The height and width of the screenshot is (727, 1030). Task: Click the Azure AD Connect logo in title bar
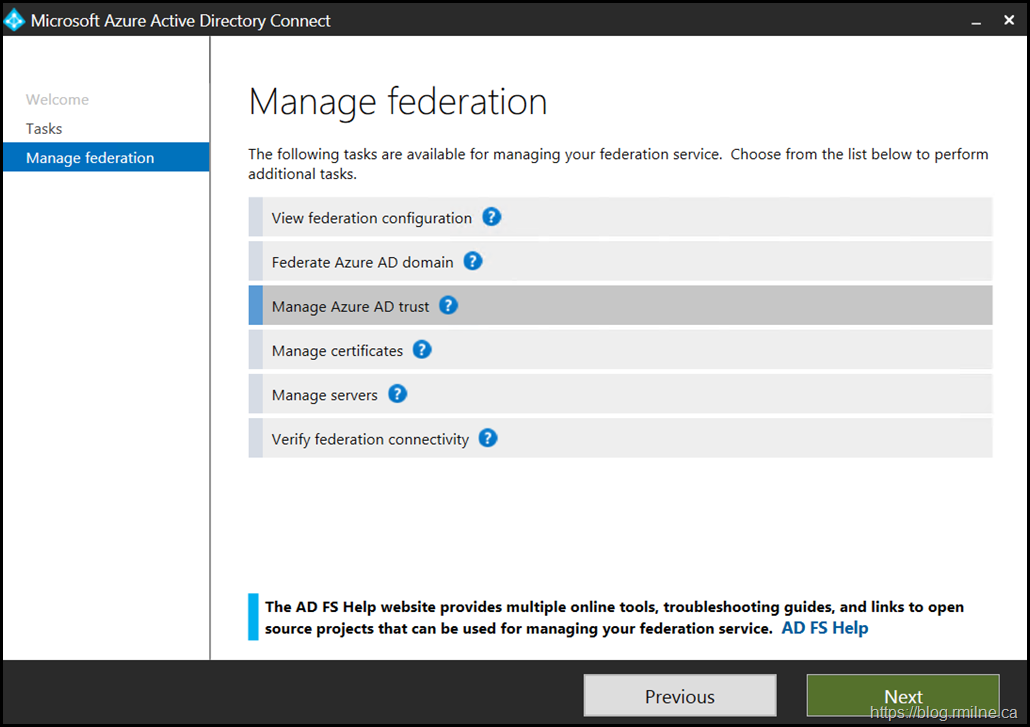tap(15, 20)
